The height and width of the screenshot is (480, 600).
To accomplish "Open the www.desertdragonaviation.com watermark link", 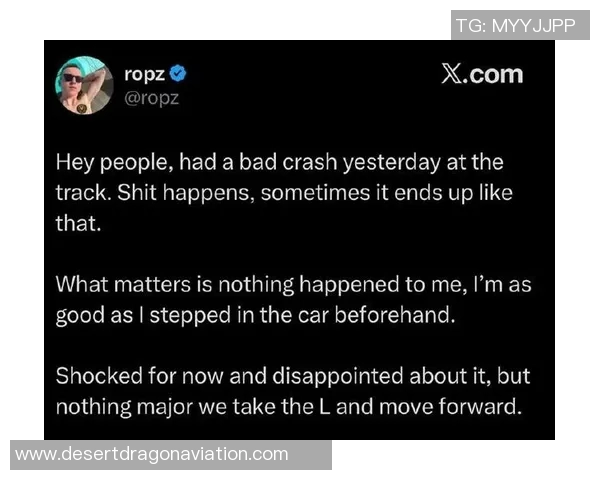I will coord(152,454).
